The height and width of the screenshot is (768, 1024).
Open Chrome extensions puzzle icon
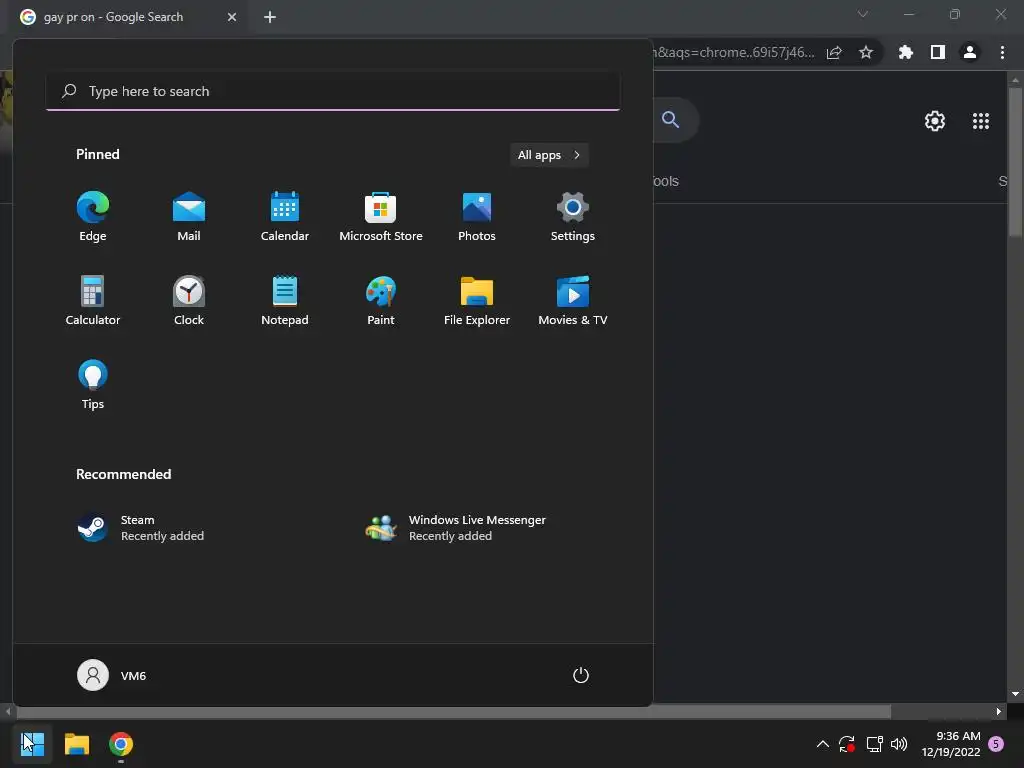[906, 52]
